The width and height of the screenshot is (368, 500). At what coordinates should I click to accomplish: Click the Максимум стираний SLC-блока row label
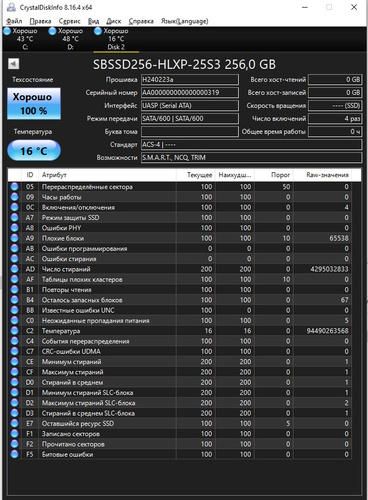[x=88, y=403]
